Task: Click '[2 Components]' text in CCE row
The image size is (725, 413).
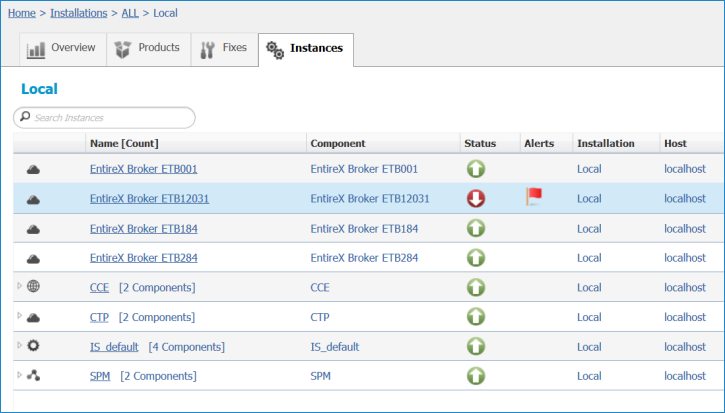Action: 157,287
